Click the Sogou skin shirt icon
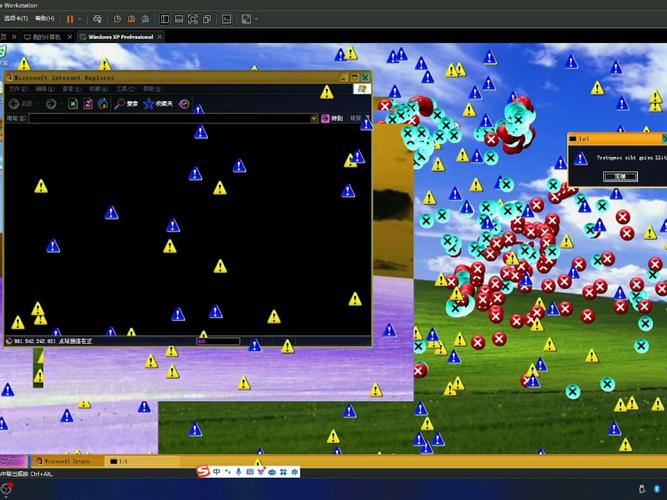The width and height of the screenshot is (667, 500). [x=261, y=472]
